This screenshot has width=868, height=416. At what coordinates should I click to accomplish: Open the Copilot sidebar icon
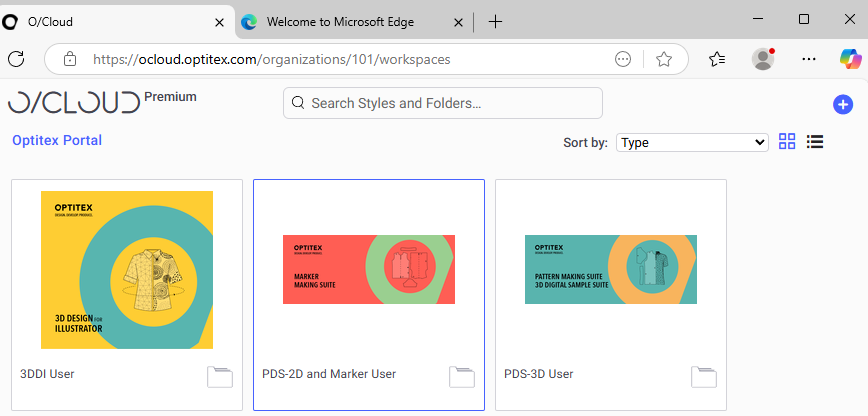(851, 59)
